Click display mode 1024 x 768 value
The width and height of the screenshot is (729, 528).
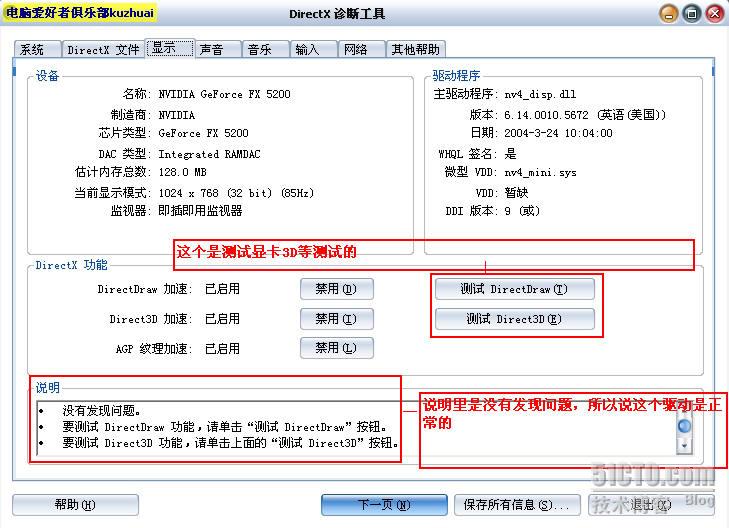(x=236, y=193)
